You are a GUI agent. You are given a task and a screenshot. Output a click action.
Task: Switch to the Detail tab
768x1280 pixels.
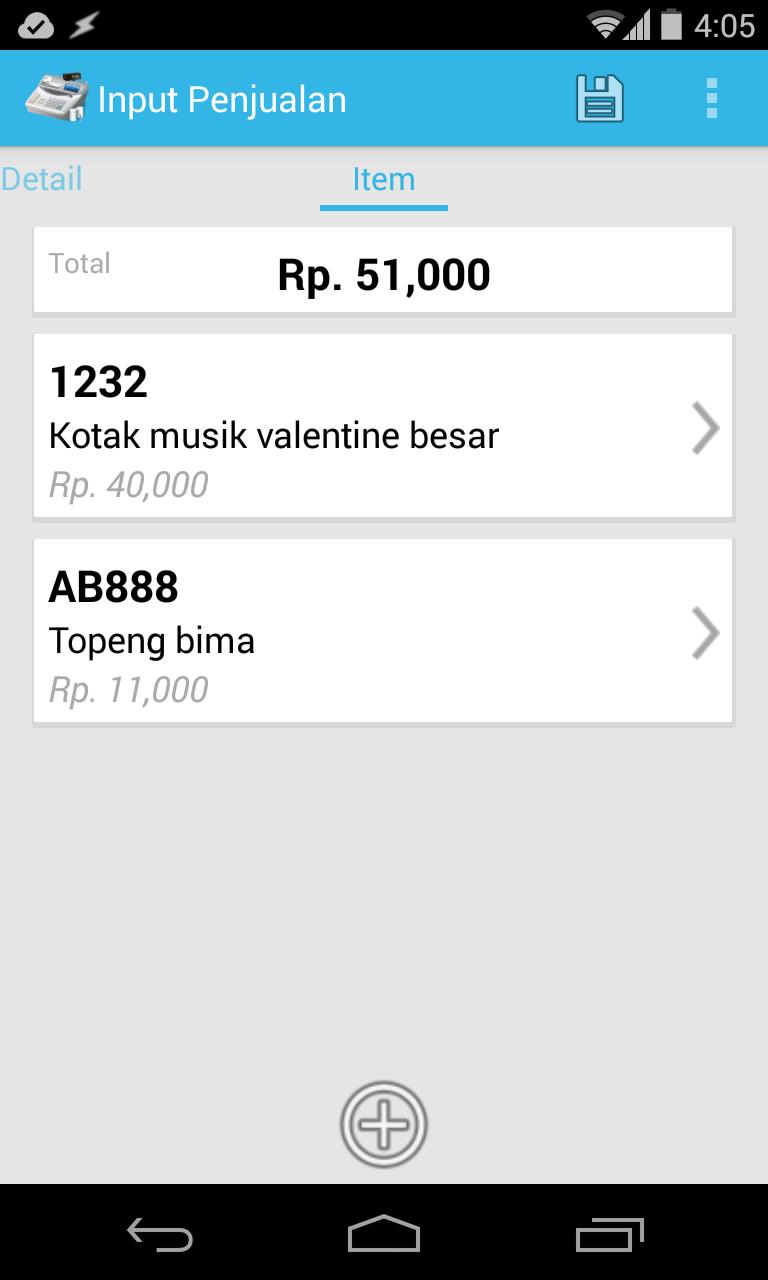[42, 180]
